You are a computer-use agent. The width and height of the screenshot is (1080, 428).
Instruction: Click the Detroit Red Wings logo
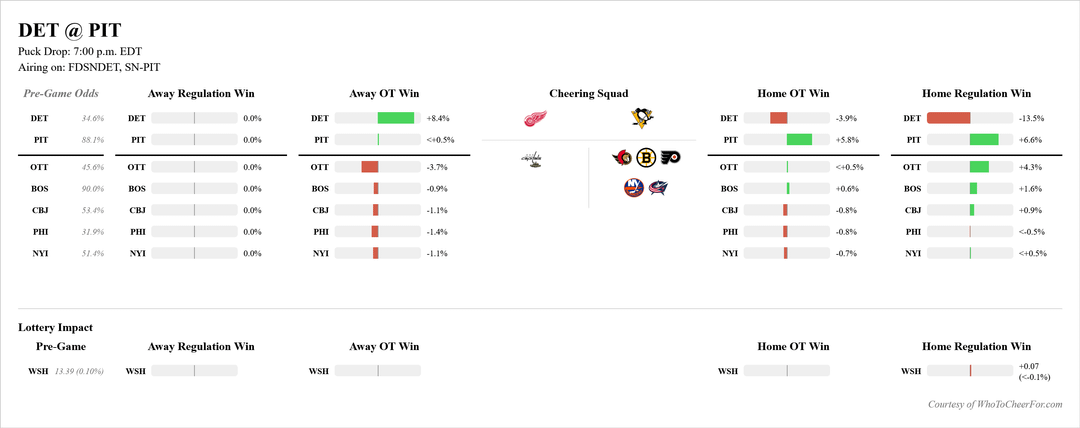point(535,119)
